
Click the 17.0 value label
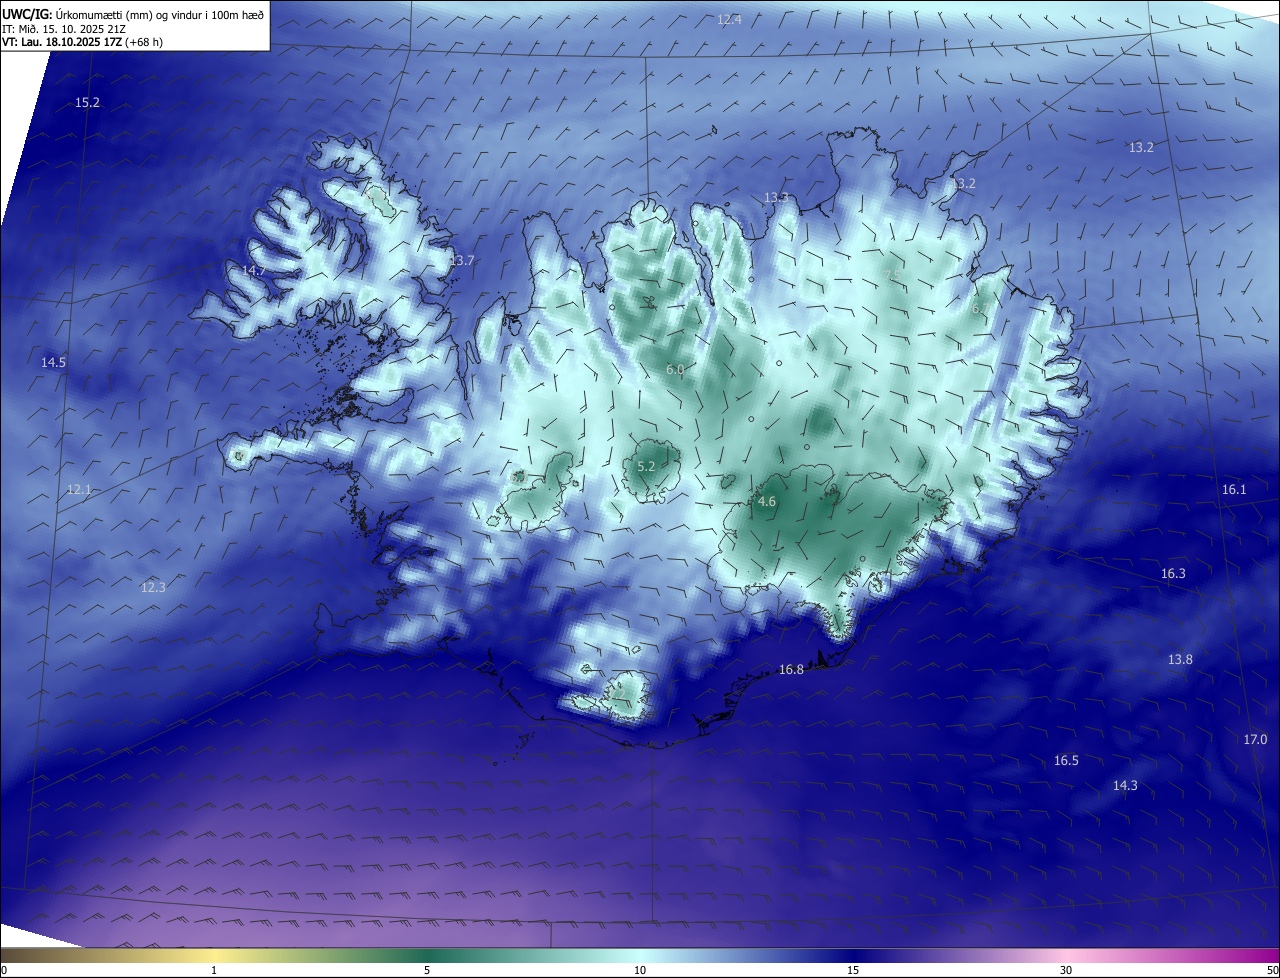click(1255, 740)
